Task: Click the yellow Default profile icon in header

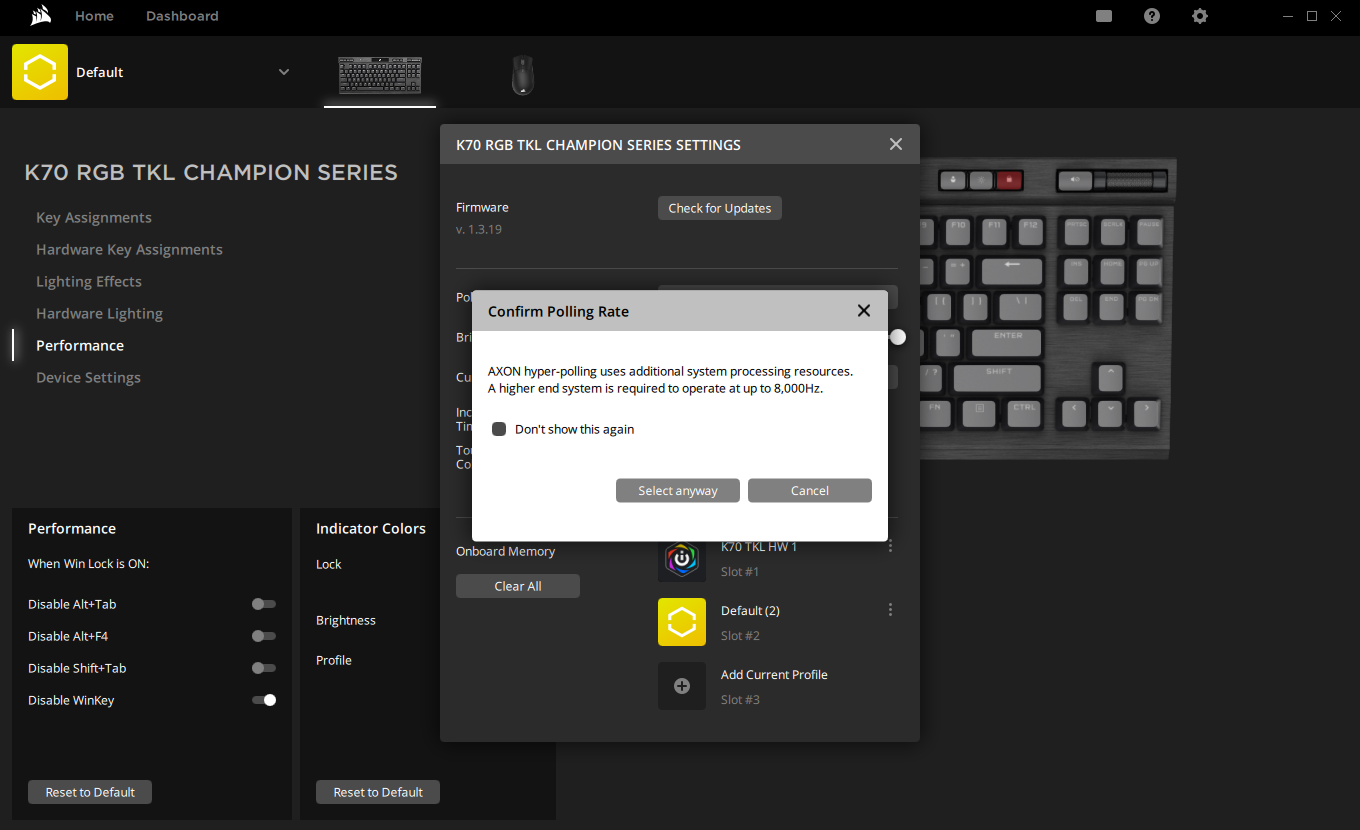Action: point(40,72)
